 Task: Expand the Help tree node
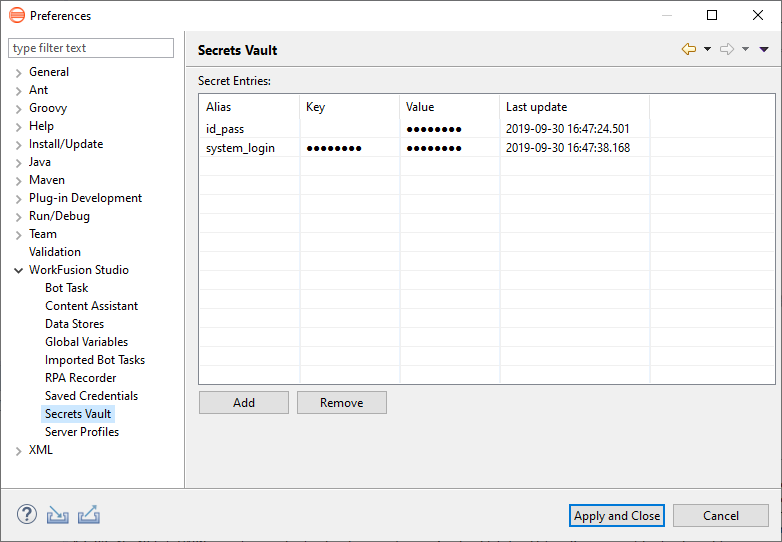(x=18, y=127)
